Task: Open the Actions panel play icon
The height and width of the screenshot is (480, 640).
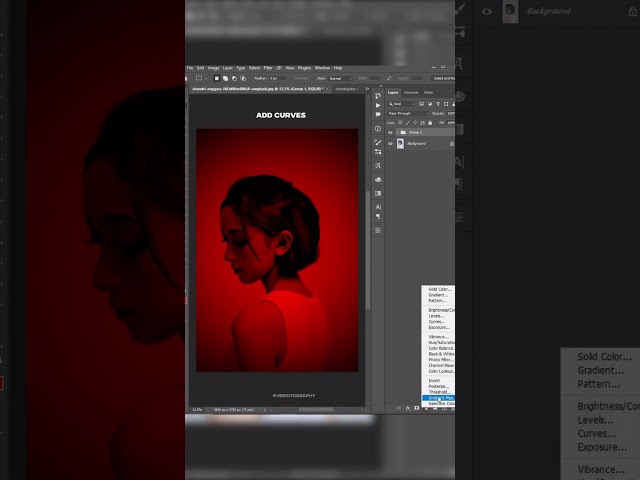Action: [378, 105]
